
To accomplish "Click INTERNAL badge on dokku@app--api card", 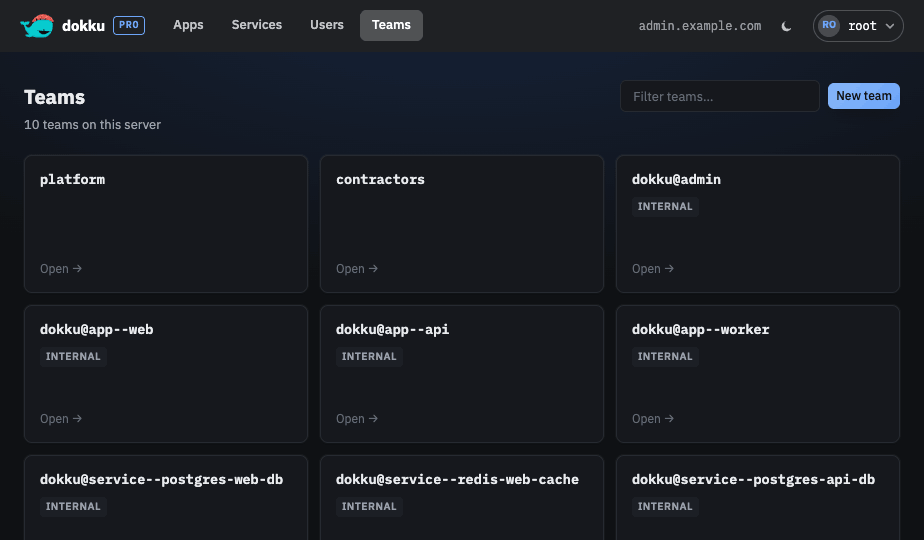I will (369, 356).
